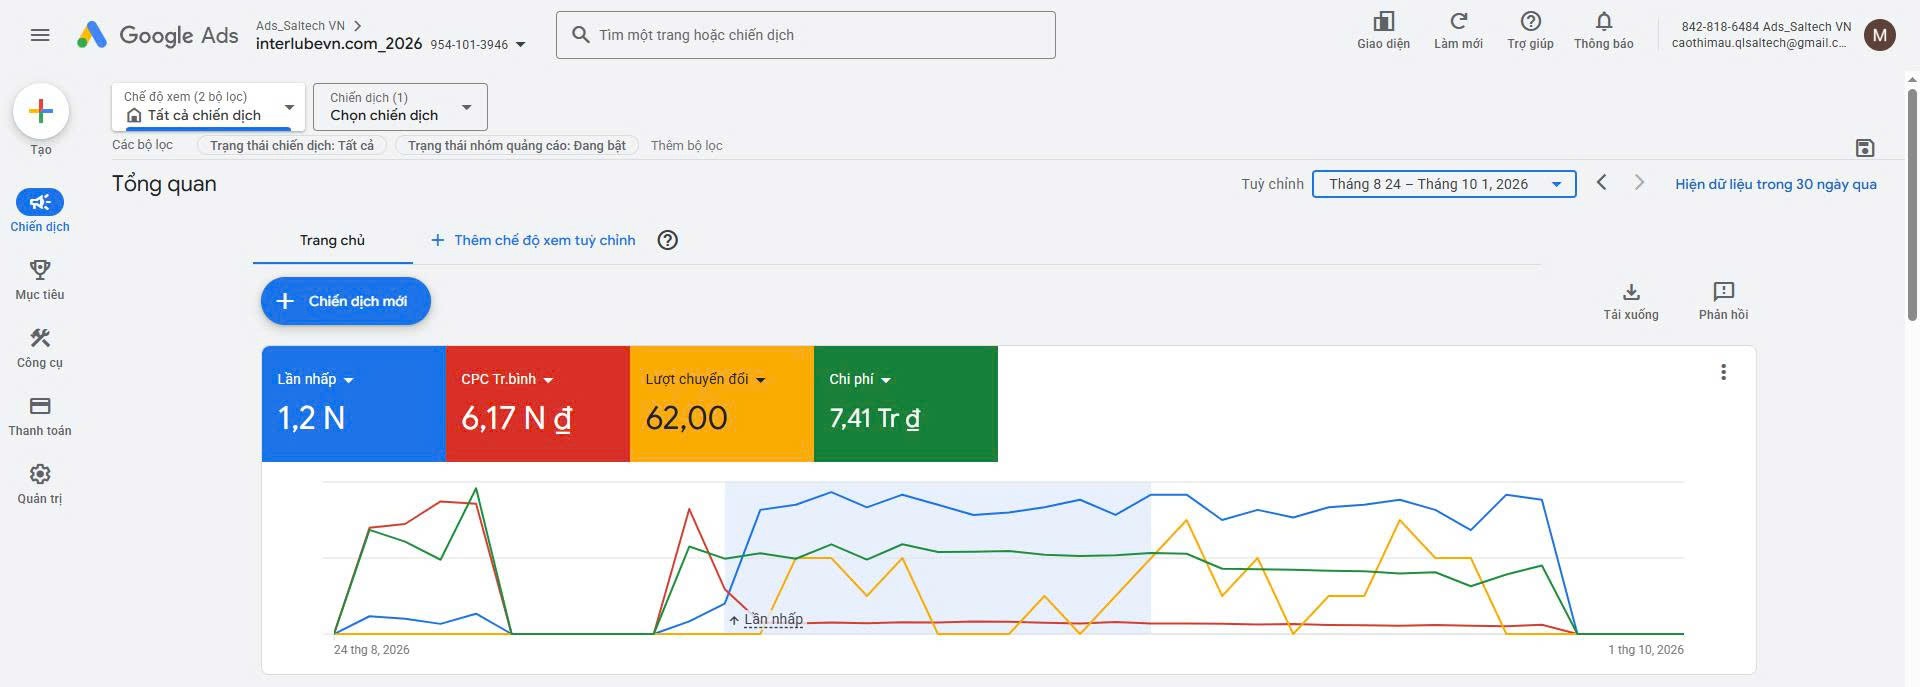Select the green Chi phí cost tile
The height and width of the screenshot is (687, 1920).
pos(906,404)
